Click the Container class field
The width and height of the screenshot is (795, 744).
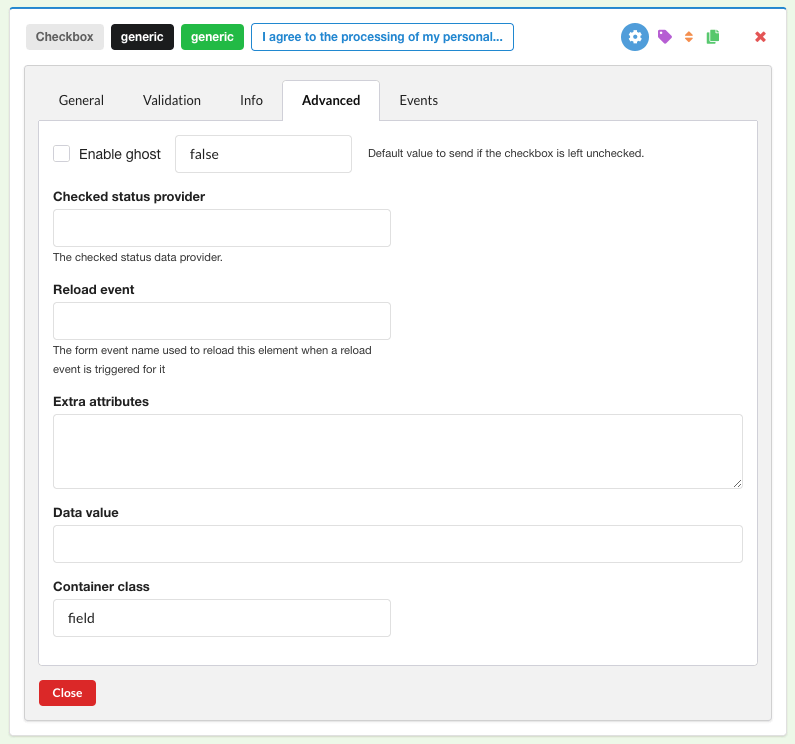(x=221, y=618)
